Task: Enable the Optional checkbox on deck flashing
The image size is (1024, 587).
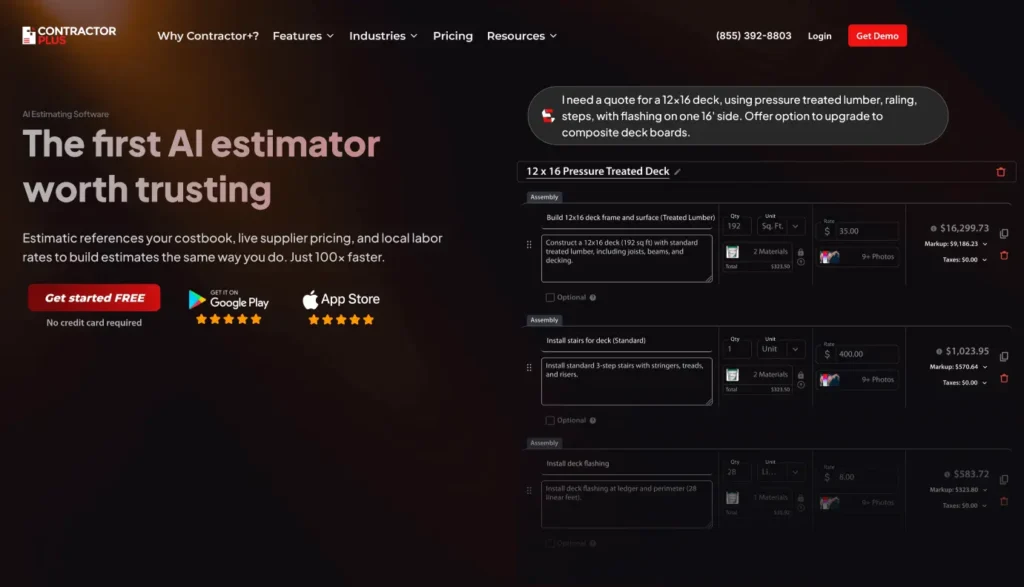Action: pyautogui.click(x=550, y=543)
